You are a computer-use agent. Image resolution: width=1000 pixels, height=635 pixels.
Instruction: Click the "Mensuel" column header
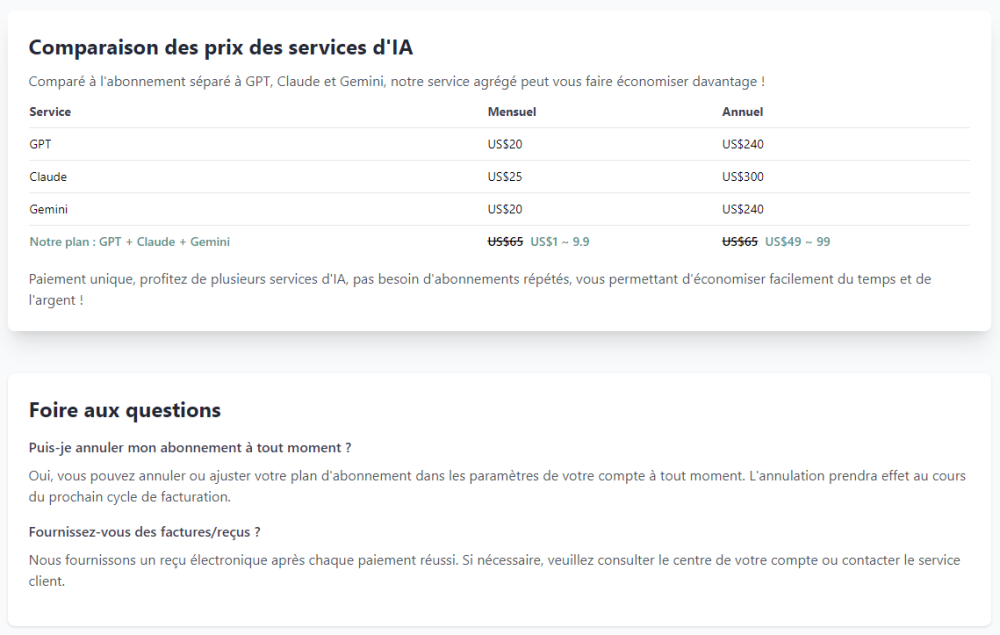pyautogui.click(x=511, y=112)
